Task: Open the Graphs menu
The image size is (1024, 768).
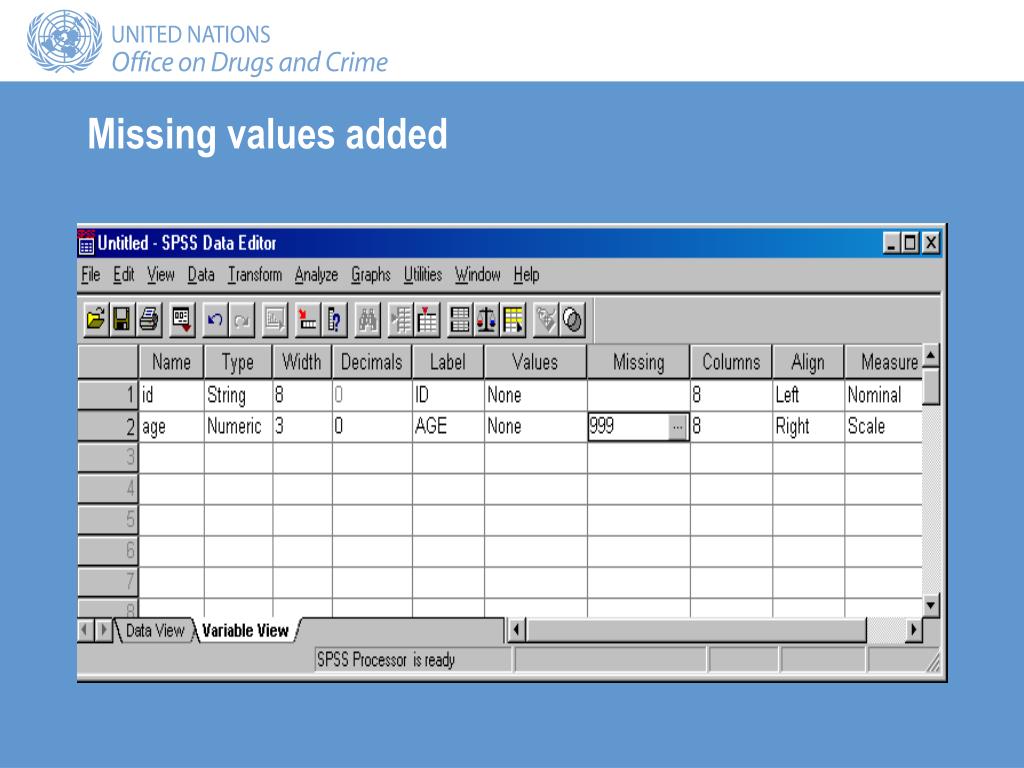Action: pyautogui.click(x=371, y=275)
